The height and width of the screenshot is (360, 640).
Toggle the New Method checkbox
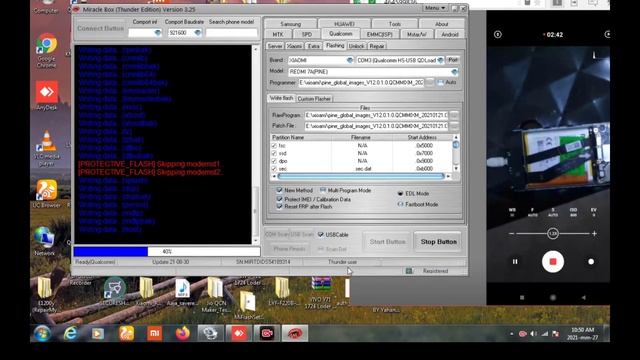pos(279,190)
